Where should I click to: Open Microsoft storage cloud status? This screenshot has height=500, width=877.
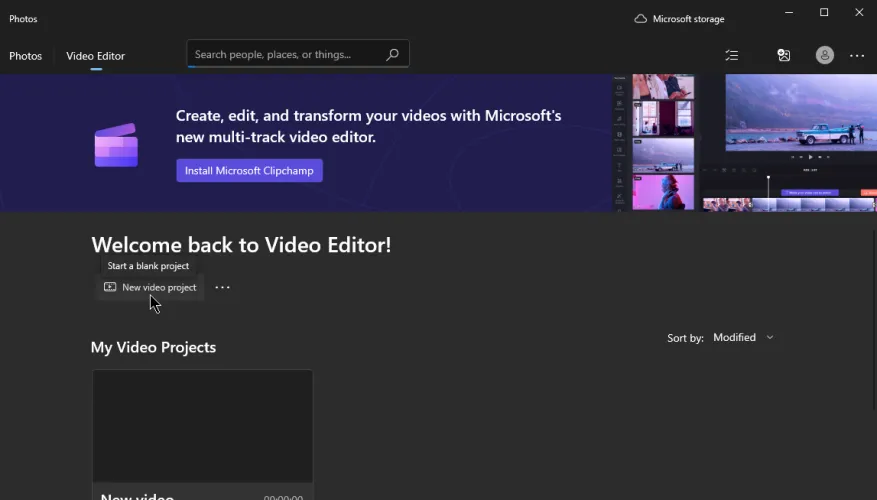679,19
